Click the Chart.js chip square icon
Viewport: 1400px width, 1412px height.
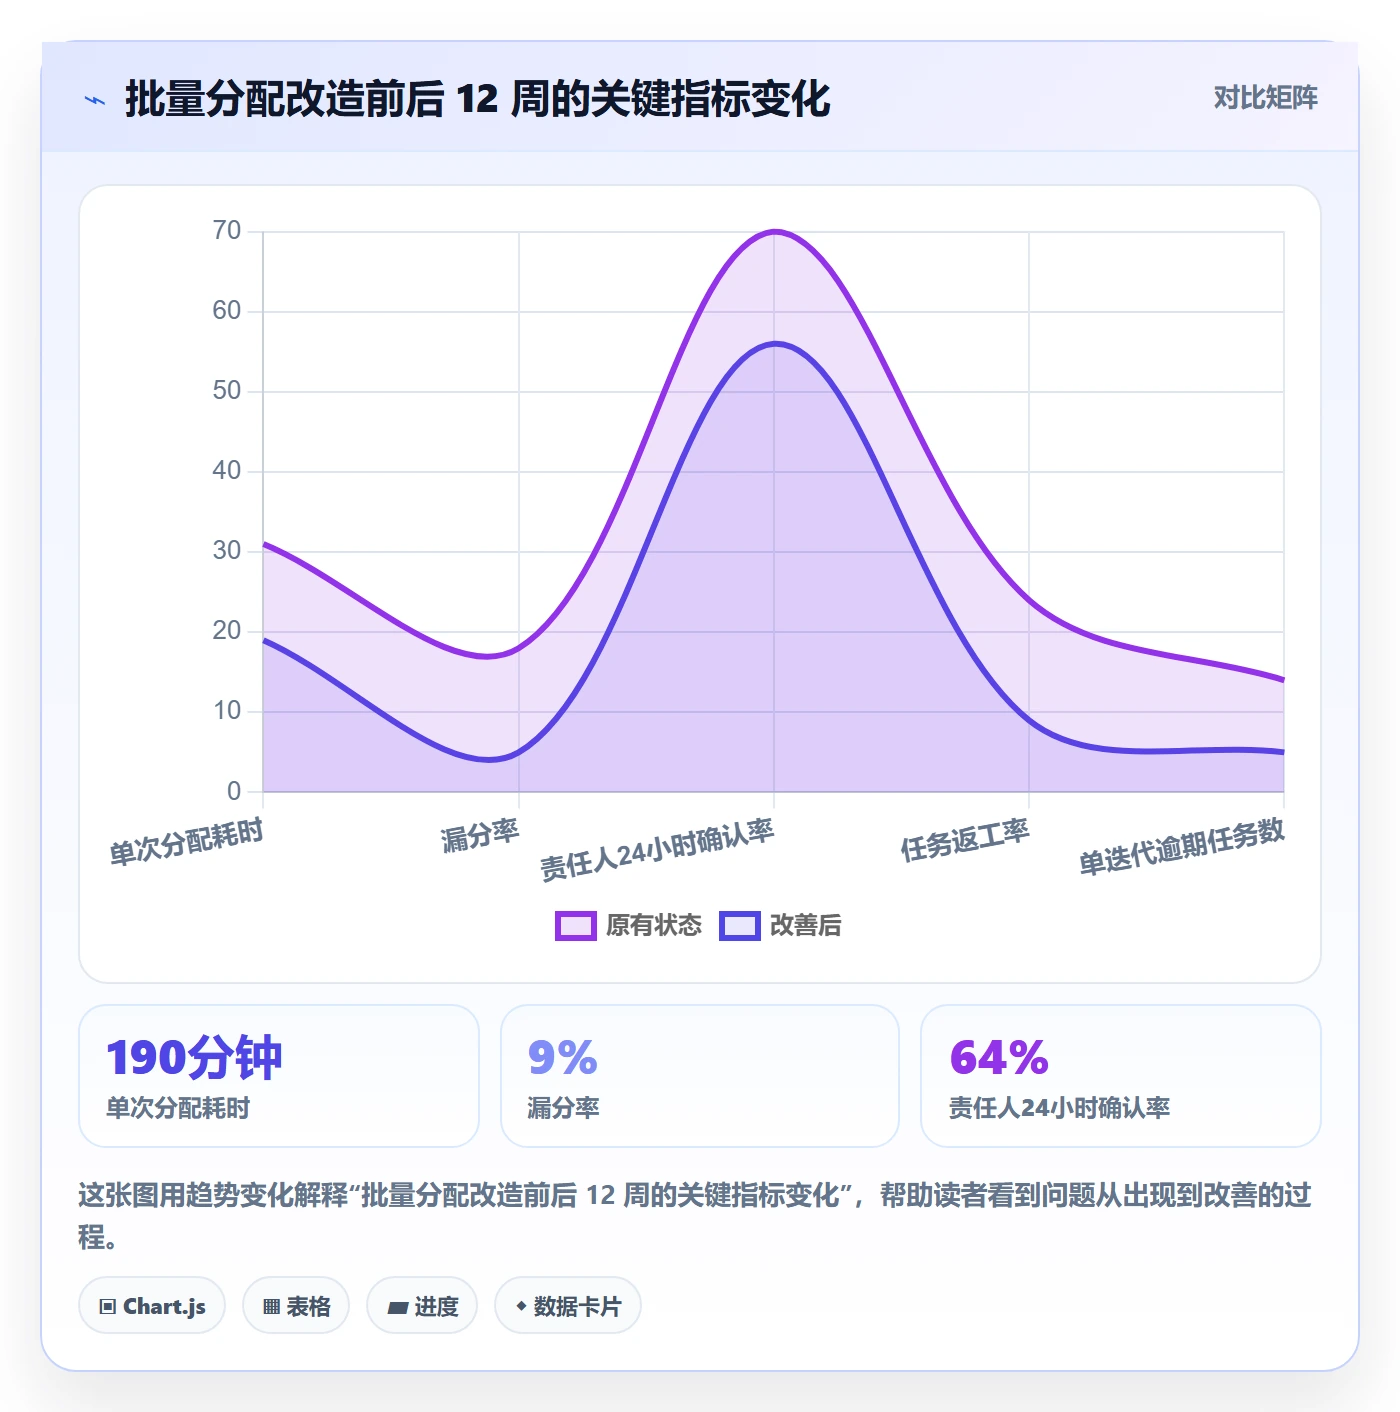[108, 1307]
